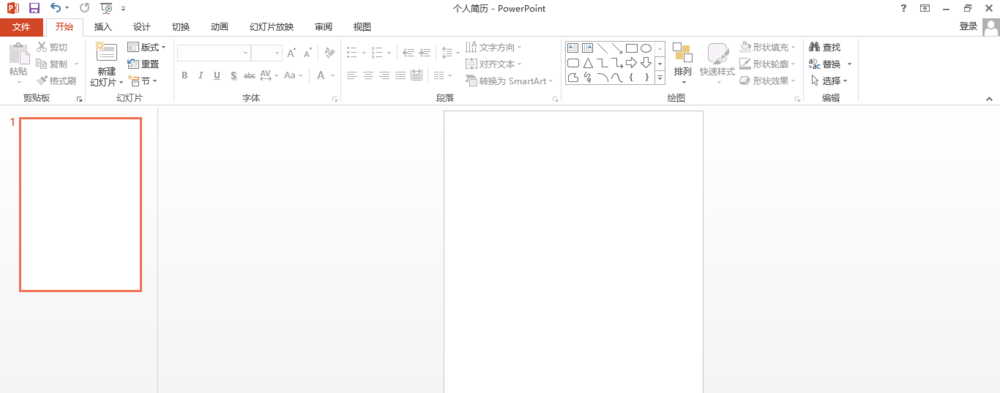Open the 文件 tab

tap(22, 27)
